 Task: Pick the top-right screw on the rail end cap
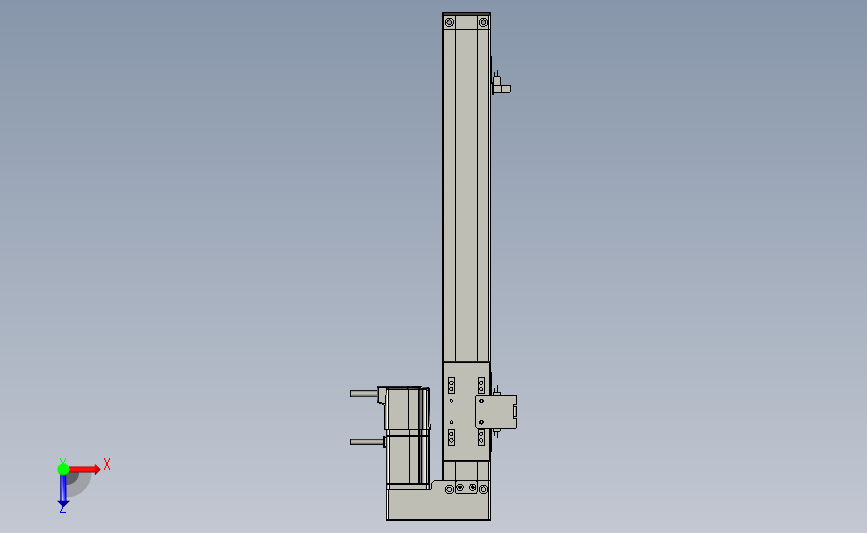point(483,22)
